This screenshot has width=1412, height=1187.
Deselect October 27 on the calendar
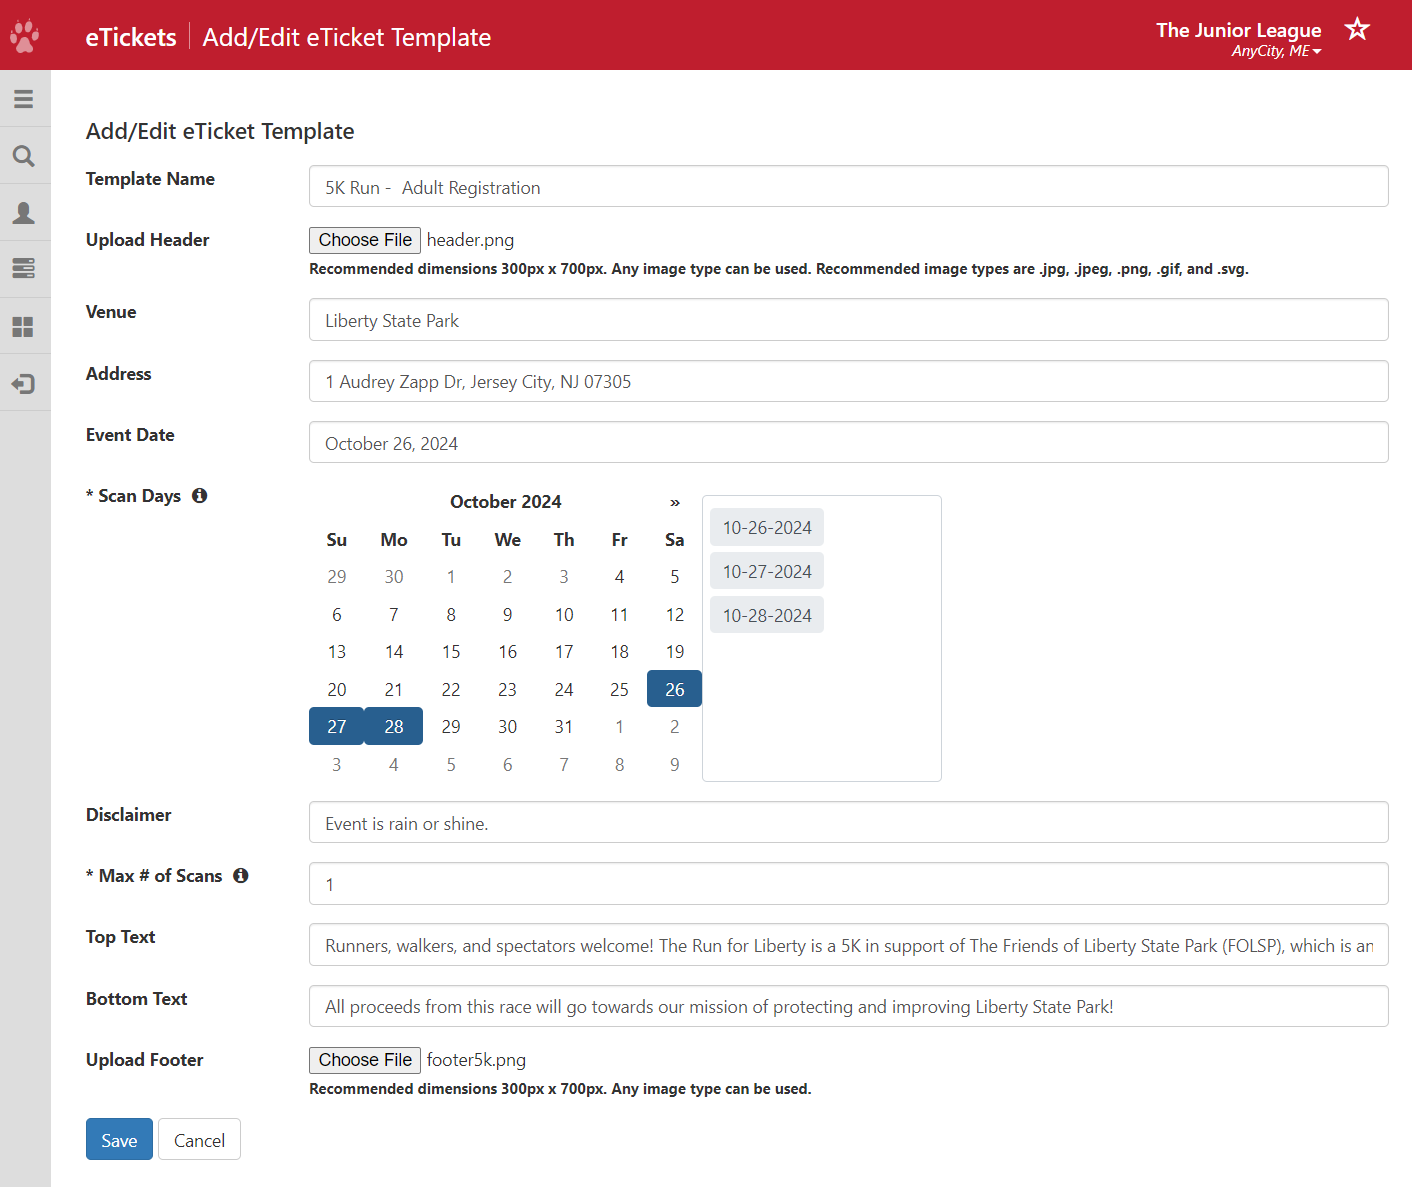pyautogui.click(x=337, y=726)
